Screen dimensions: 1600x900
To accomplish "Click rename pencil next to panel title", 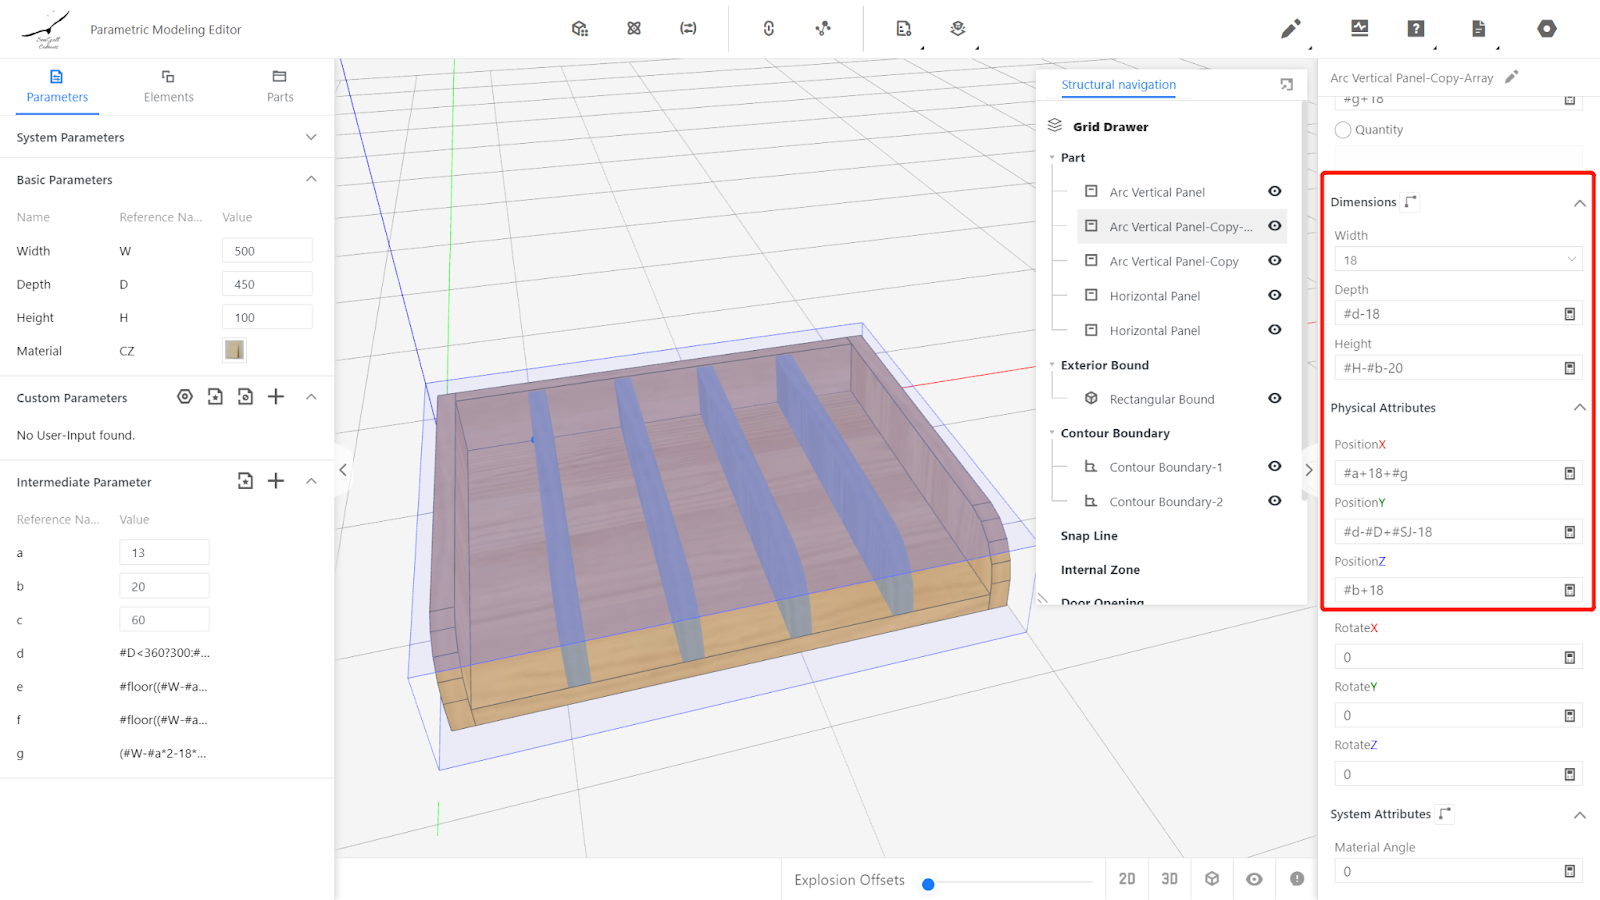I will [x=1512, y=77].
